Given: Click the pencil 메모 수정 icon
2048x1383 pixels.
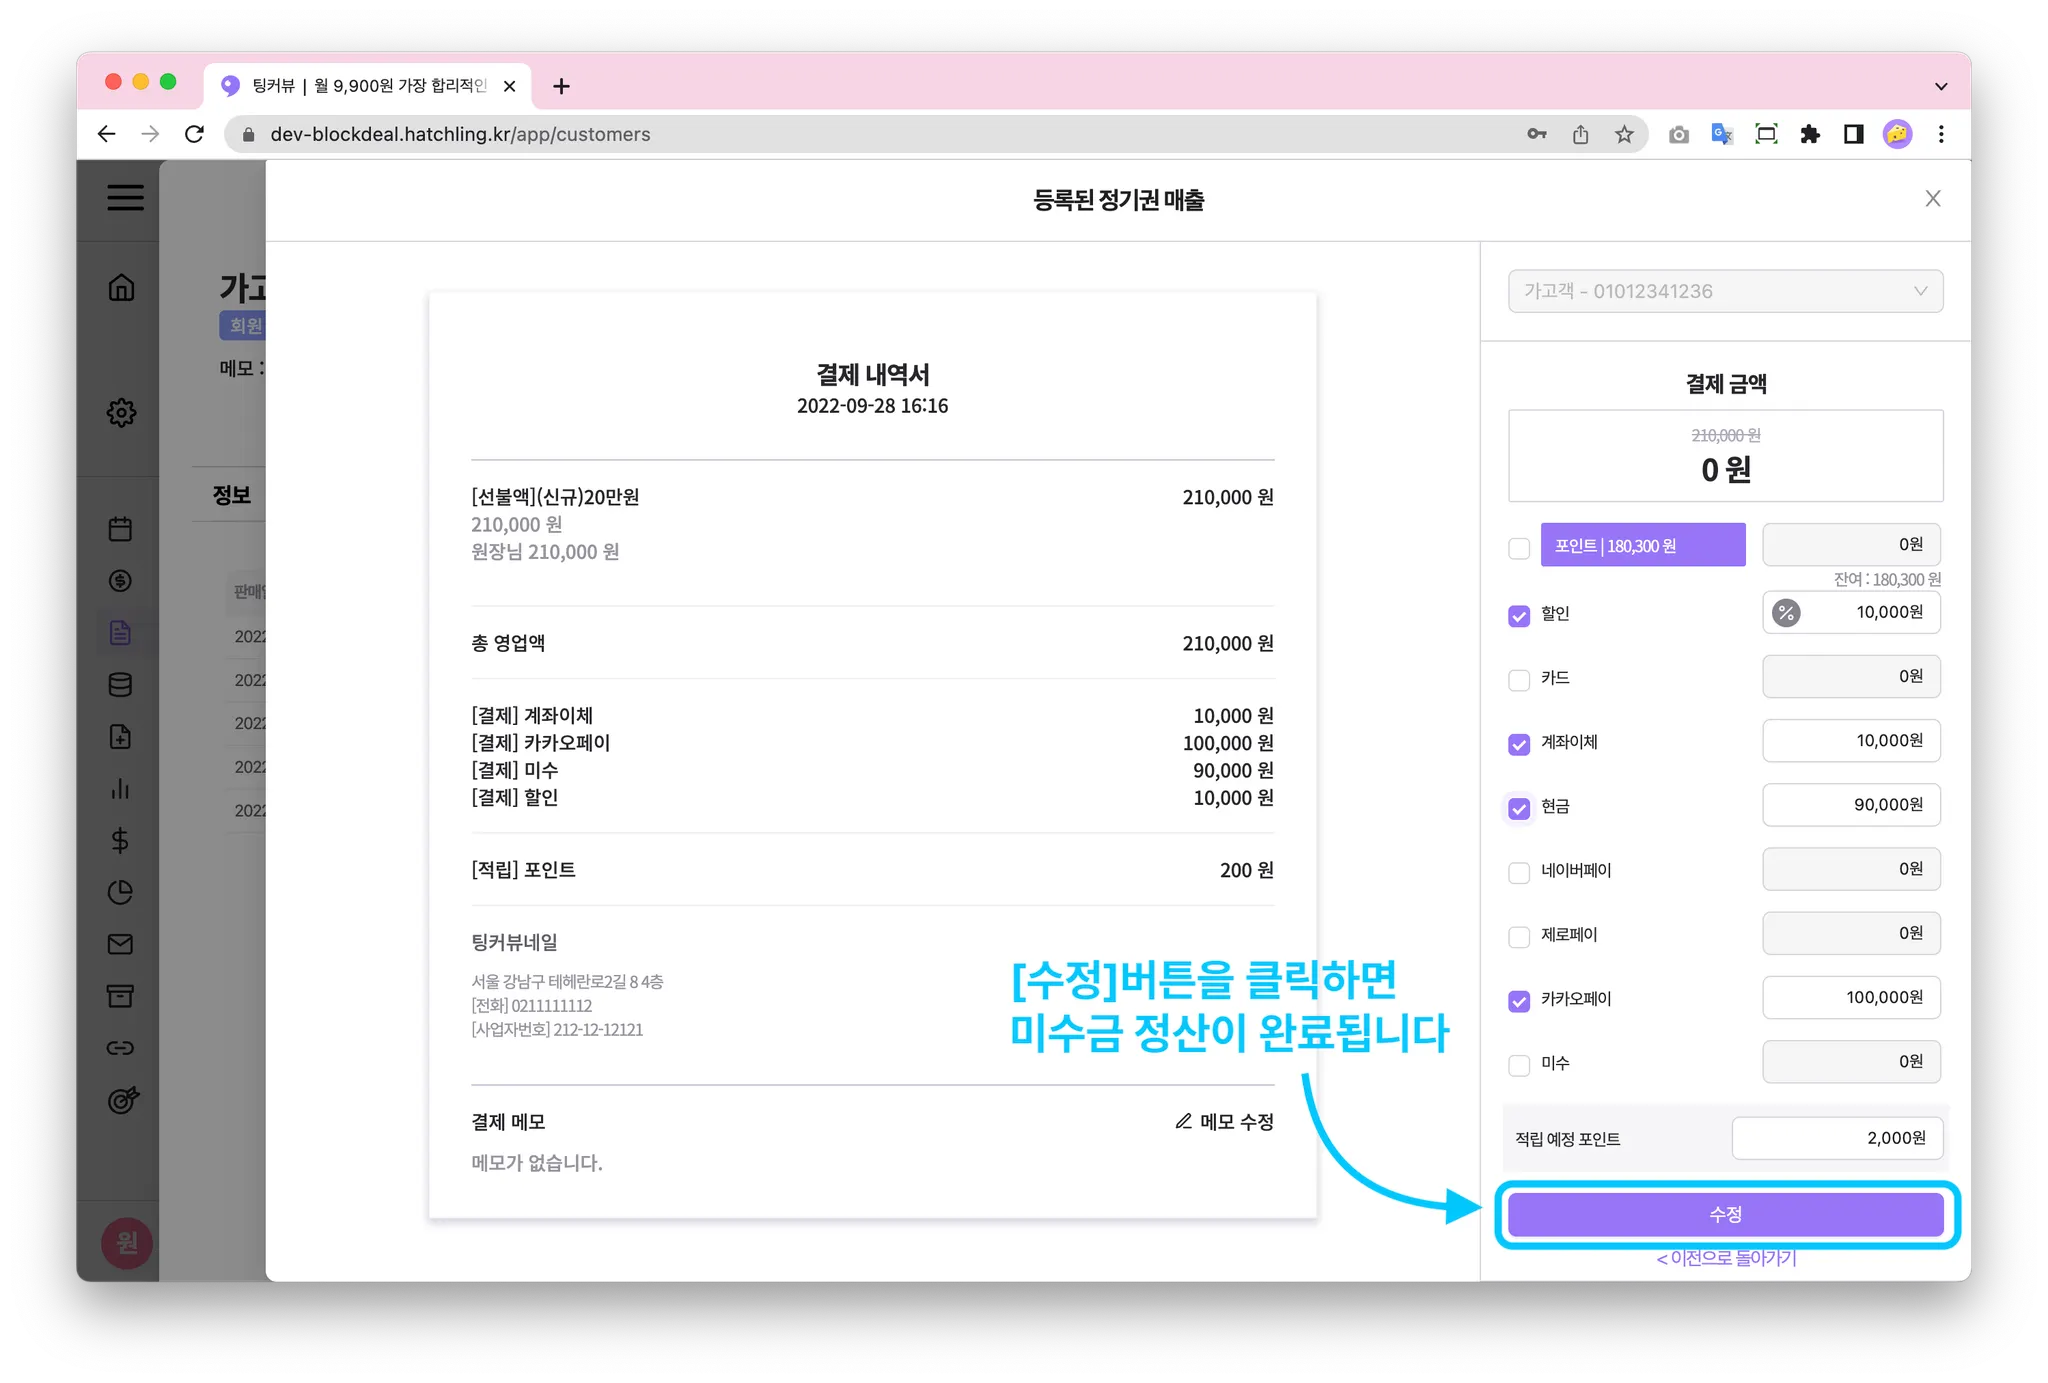Looking at the screenshot, I should pyautogui.click(x=1184, y=1121).
